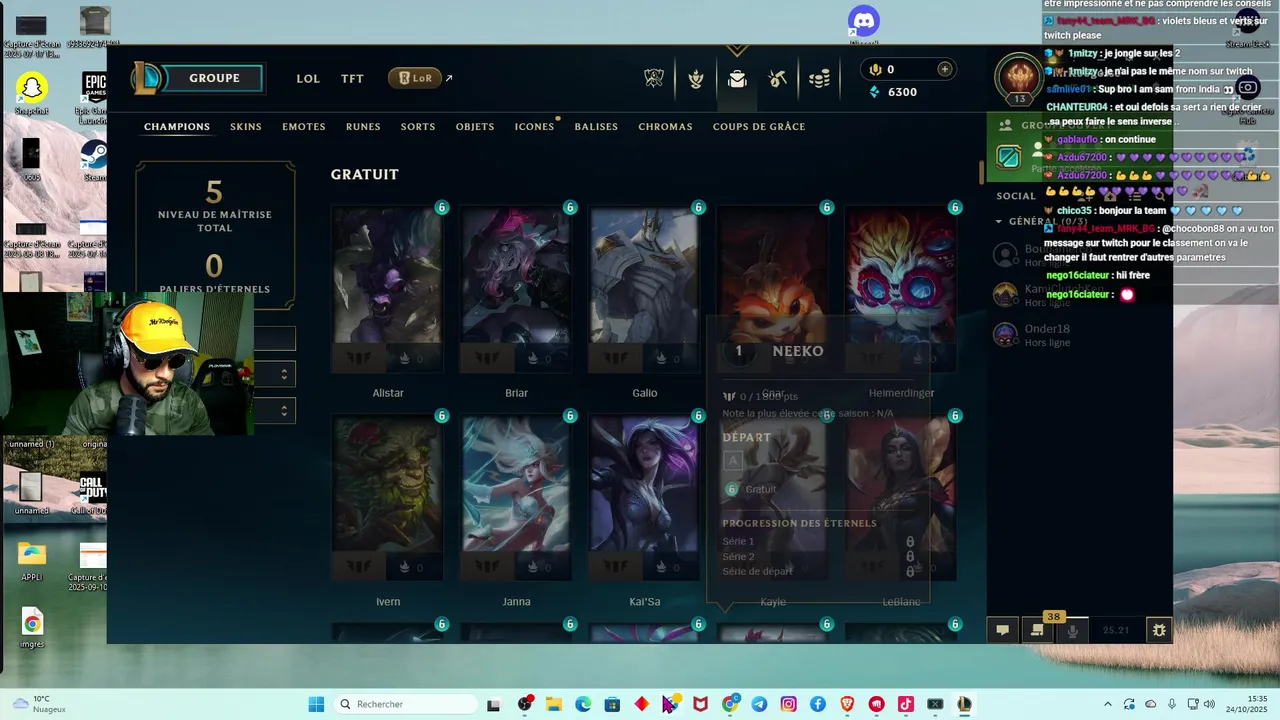Click the plus button to buy RP
Viewport: 1280px width, 720px height.
pyautogui.click(x=944, y=69)
